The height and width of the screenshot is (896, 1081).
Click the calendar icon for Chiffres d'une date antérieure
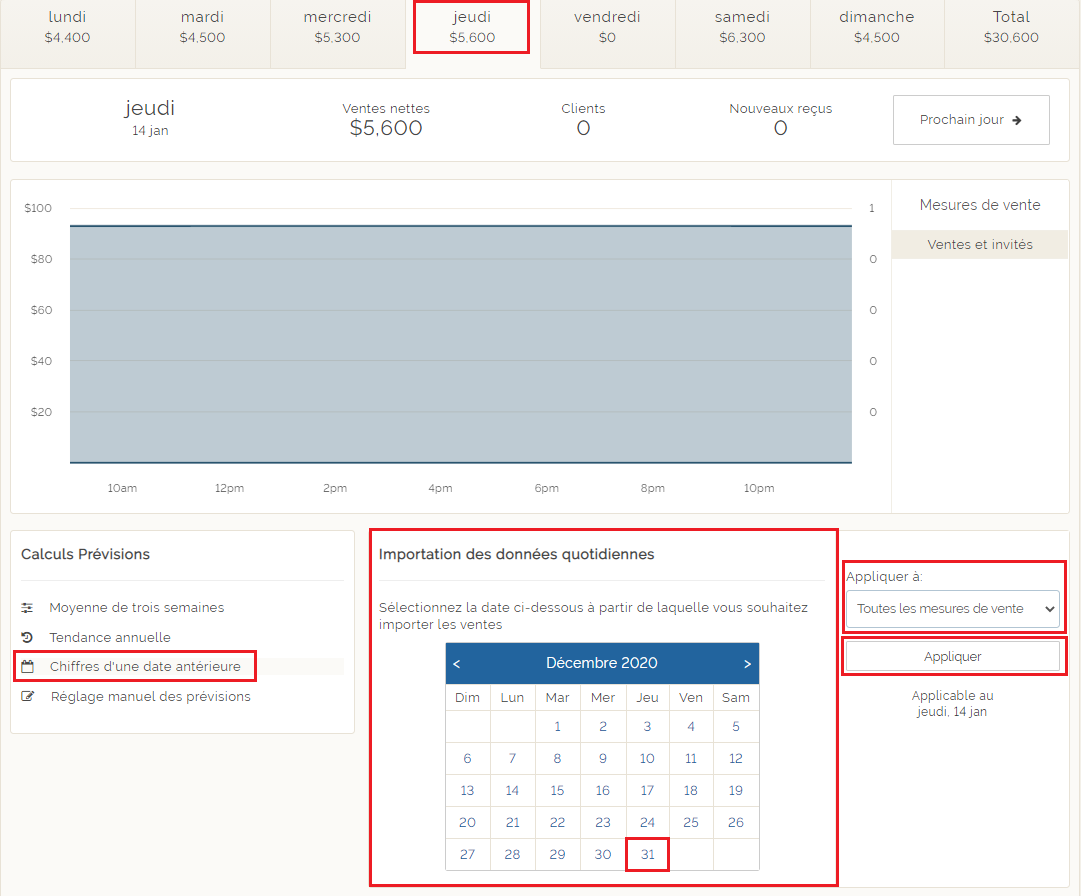28,666
